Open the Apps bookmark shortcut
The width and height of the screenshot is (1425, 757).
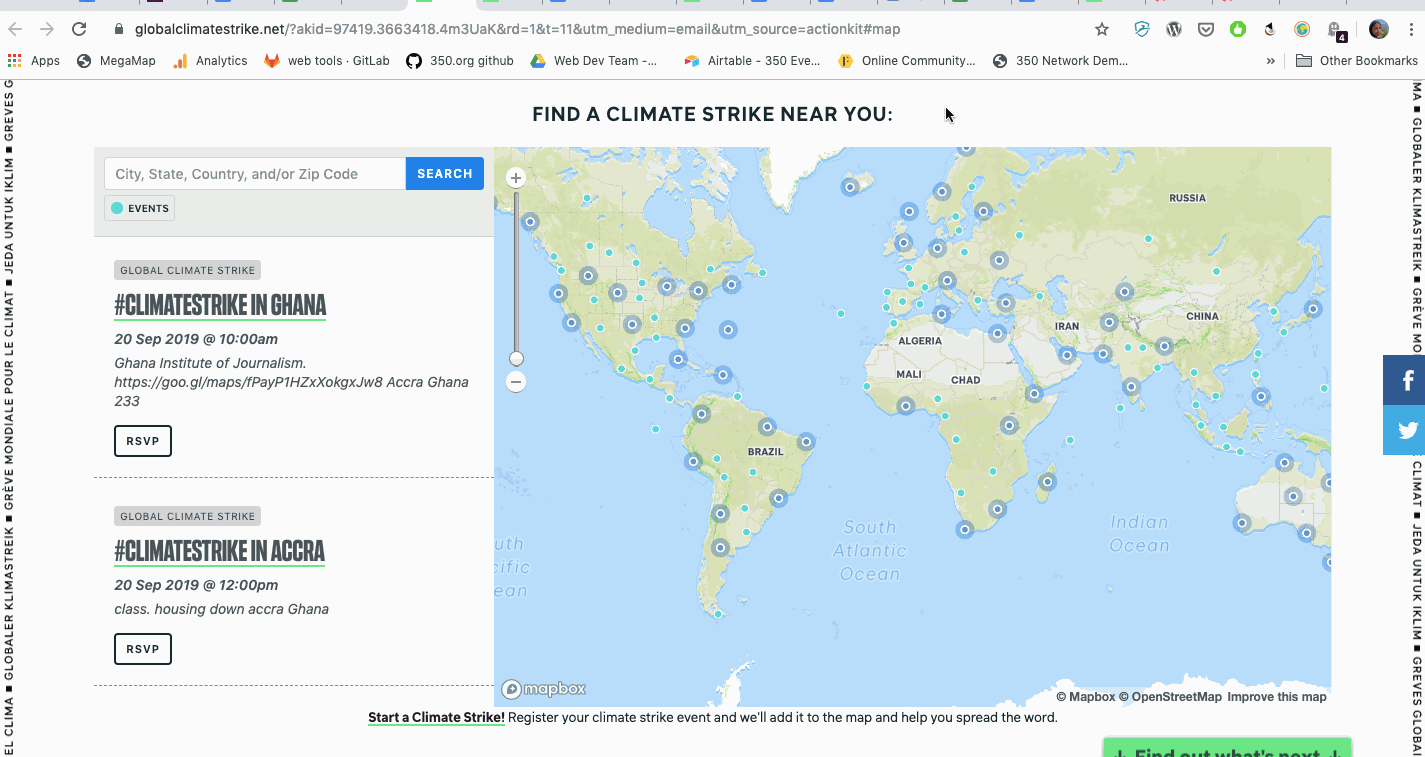(34, 61)
